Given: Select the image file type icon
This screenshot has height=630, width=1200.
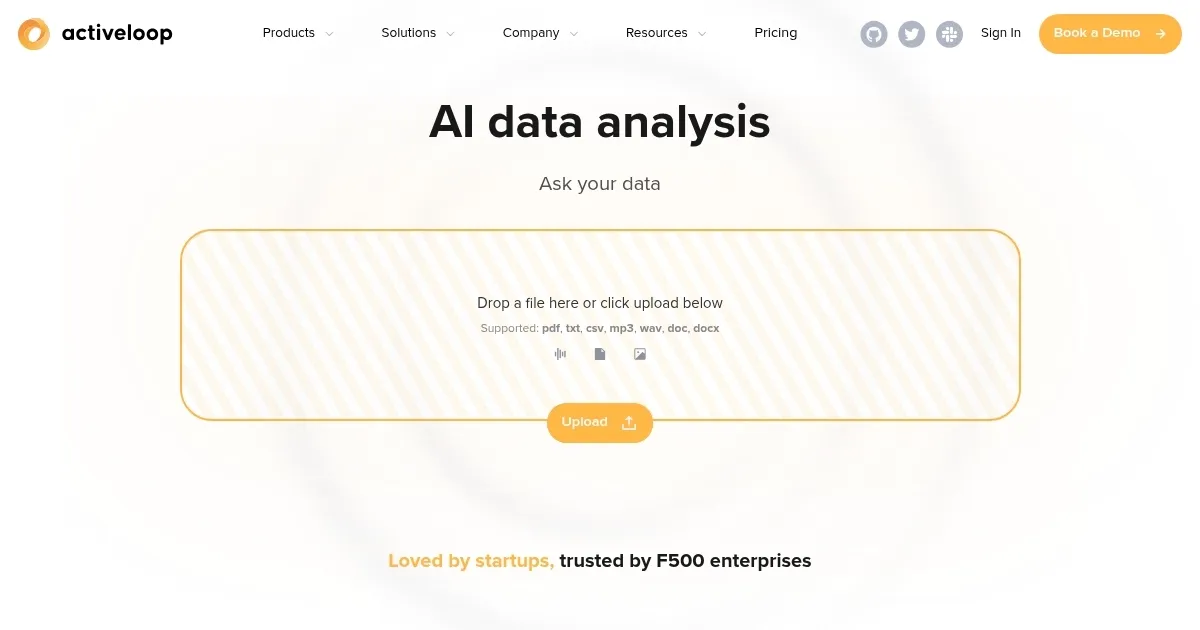Looking at the screenshot, I should pos(640,353).
